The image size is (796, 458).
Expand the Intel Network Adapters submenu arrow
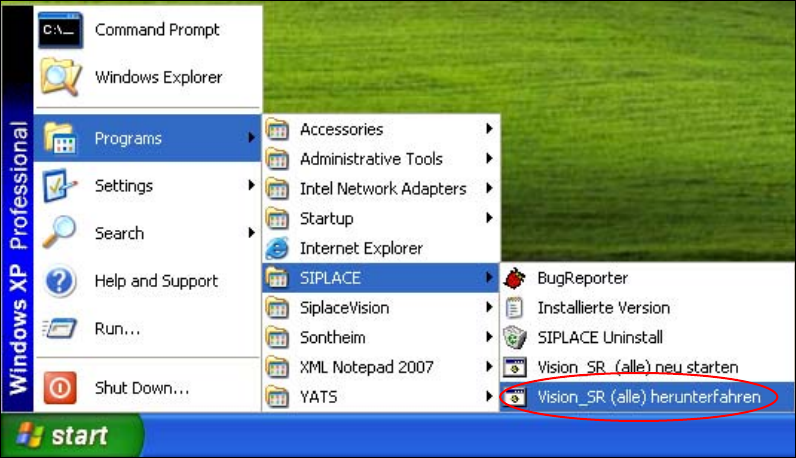489,188
